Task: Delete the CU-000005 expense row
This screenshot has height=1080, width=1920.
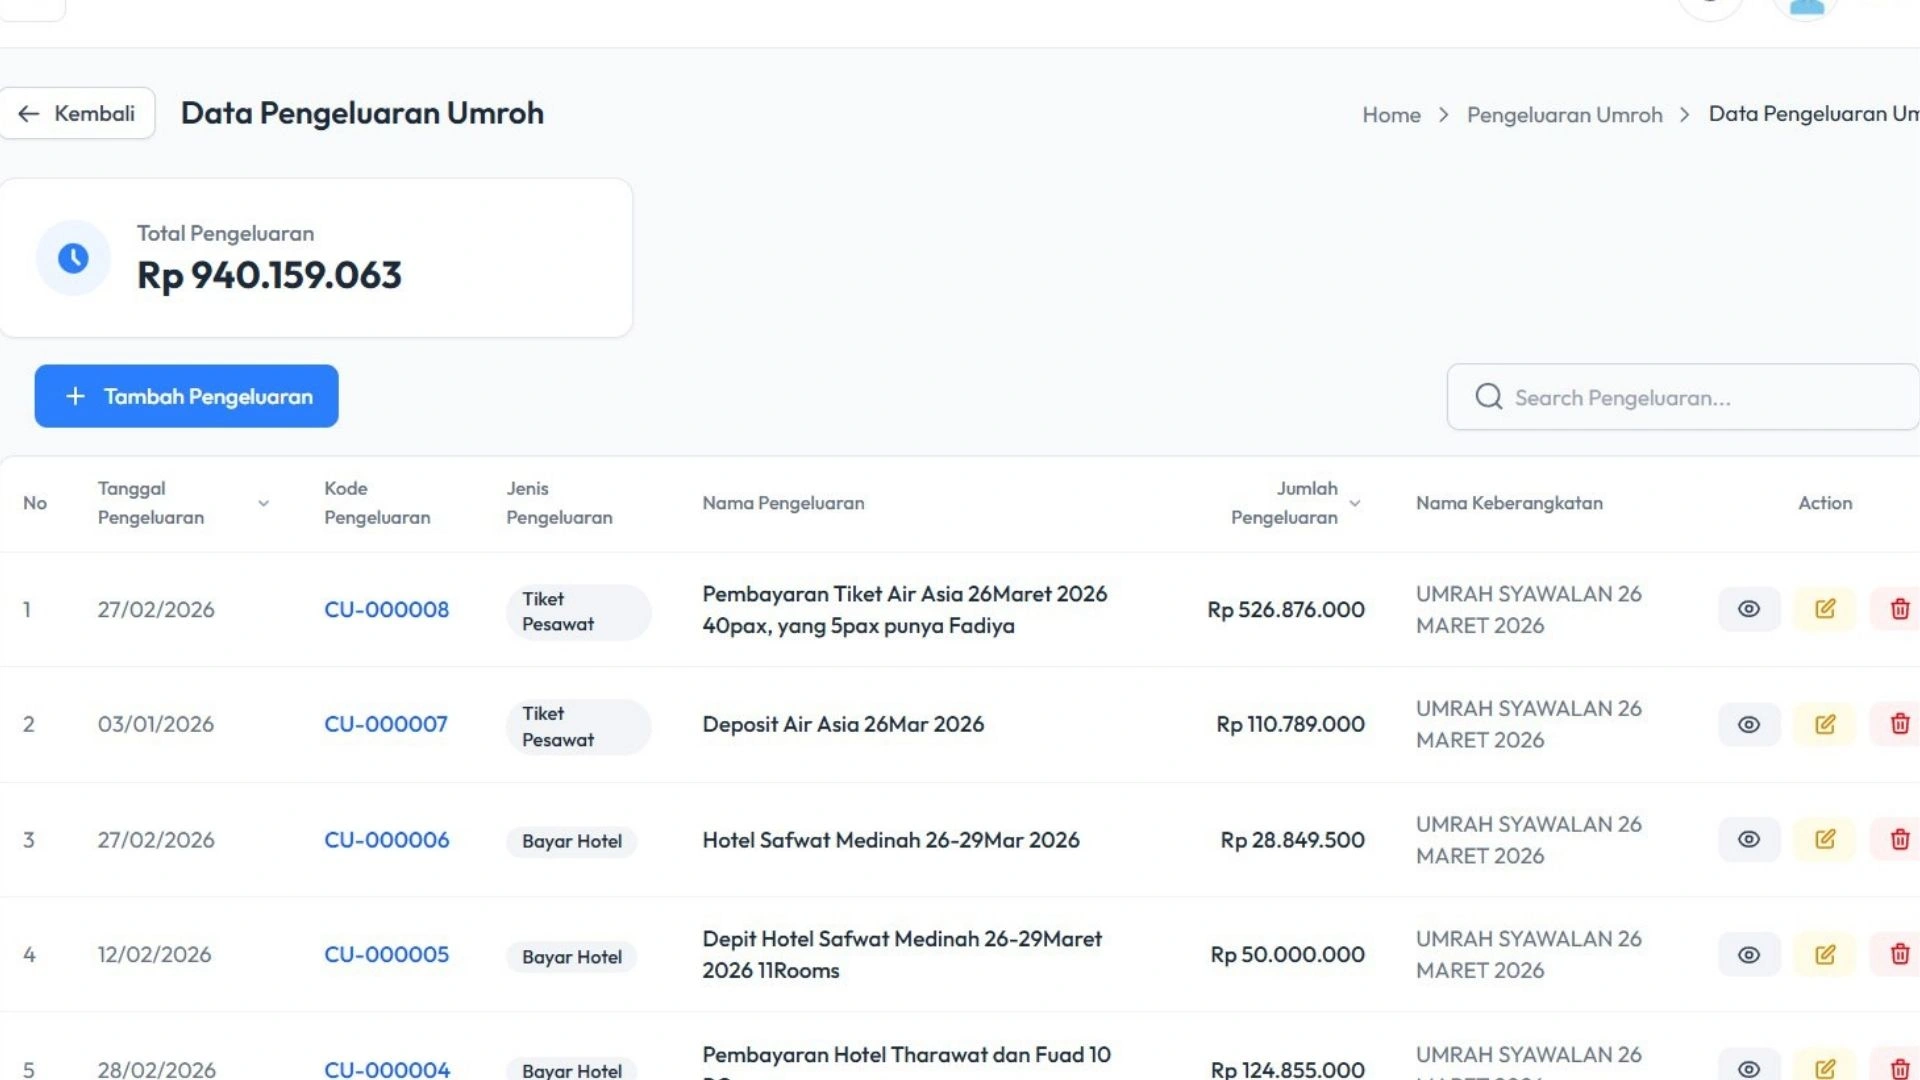Action: click(x=1899, y=954)
